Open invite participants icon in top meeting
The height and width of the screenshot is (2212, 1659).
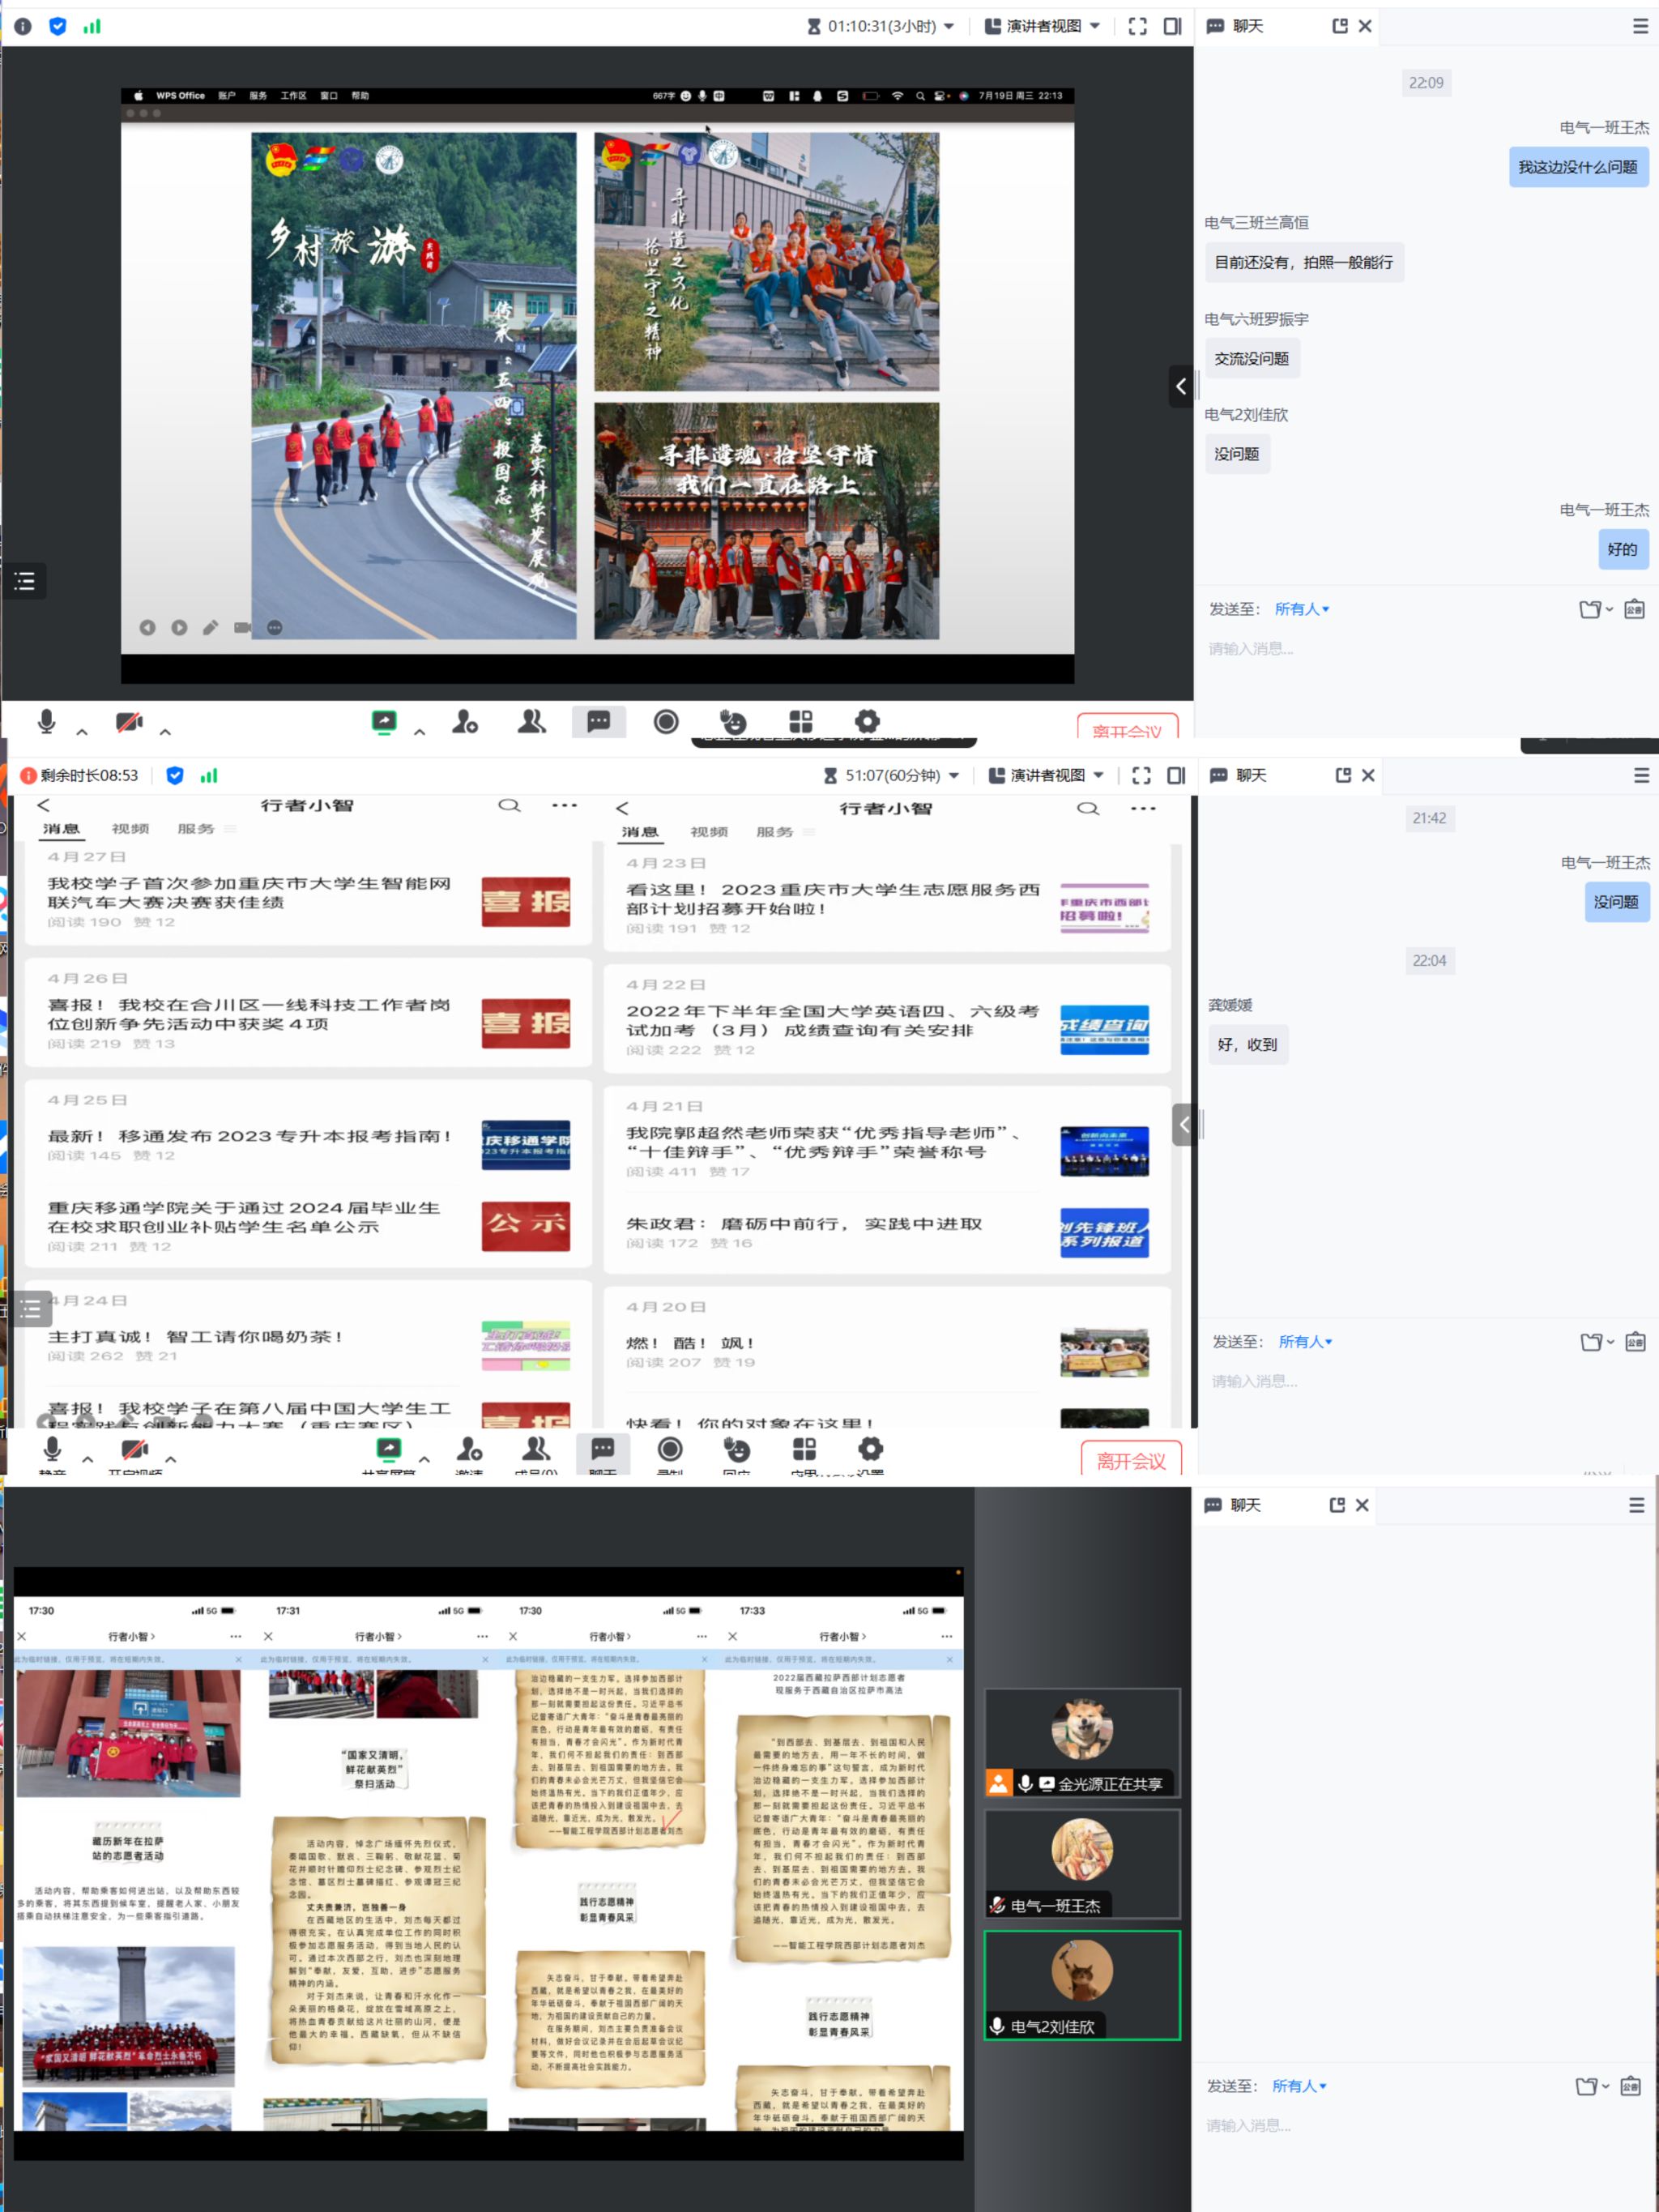[x=465, y=721]
